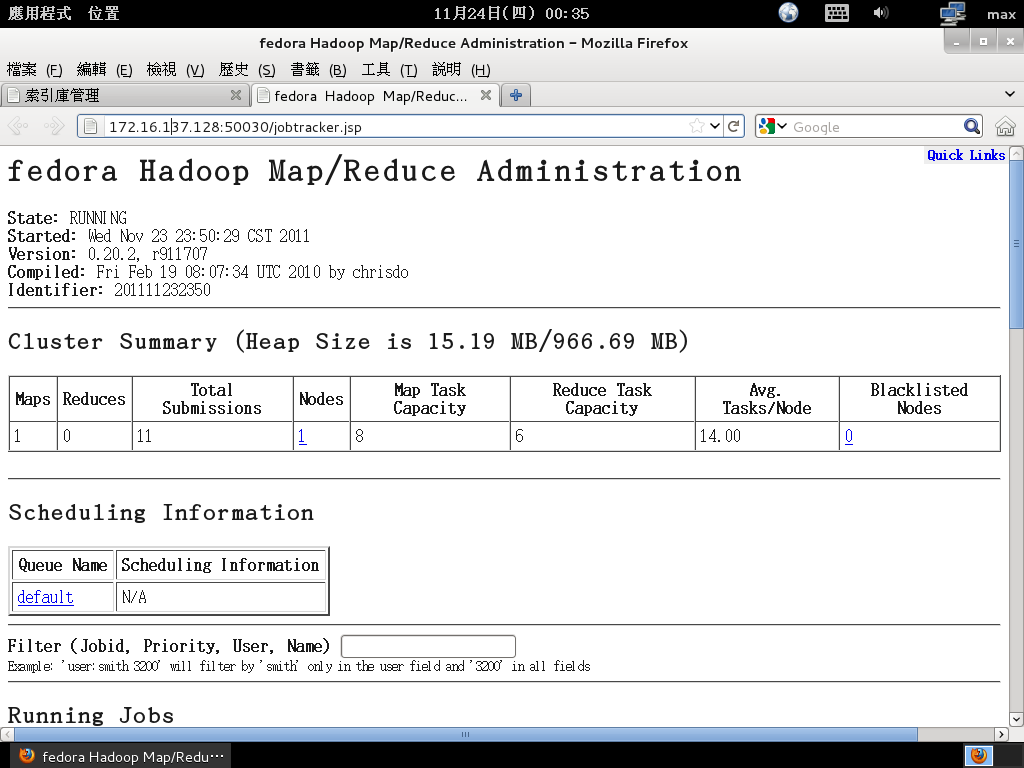Viewport: 1024px width, 768px height.
Task: Click the horizontal scrollbar left arrow
Action: [x=7, y=734]
